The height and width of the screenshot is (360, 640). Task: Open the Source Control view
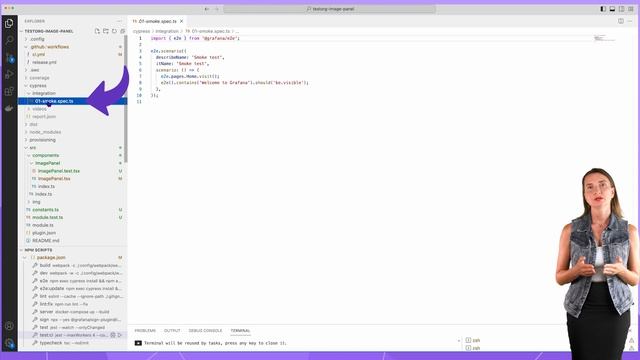9,58
